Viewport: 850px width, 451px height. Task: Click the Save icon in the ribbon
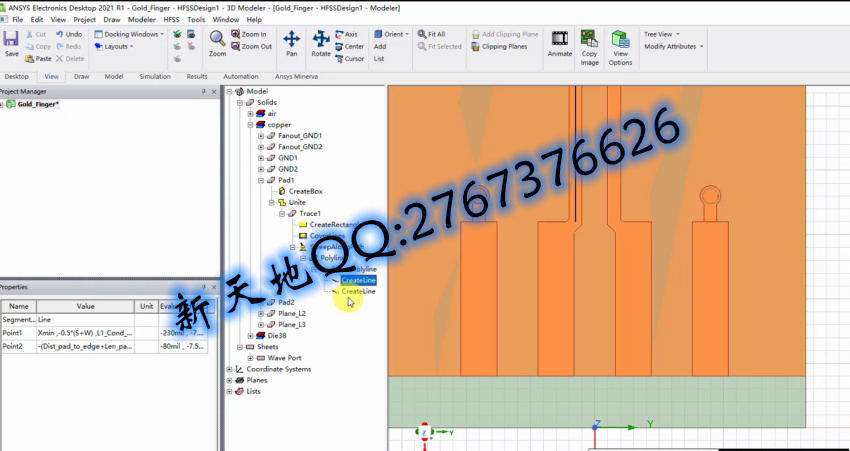11,43
